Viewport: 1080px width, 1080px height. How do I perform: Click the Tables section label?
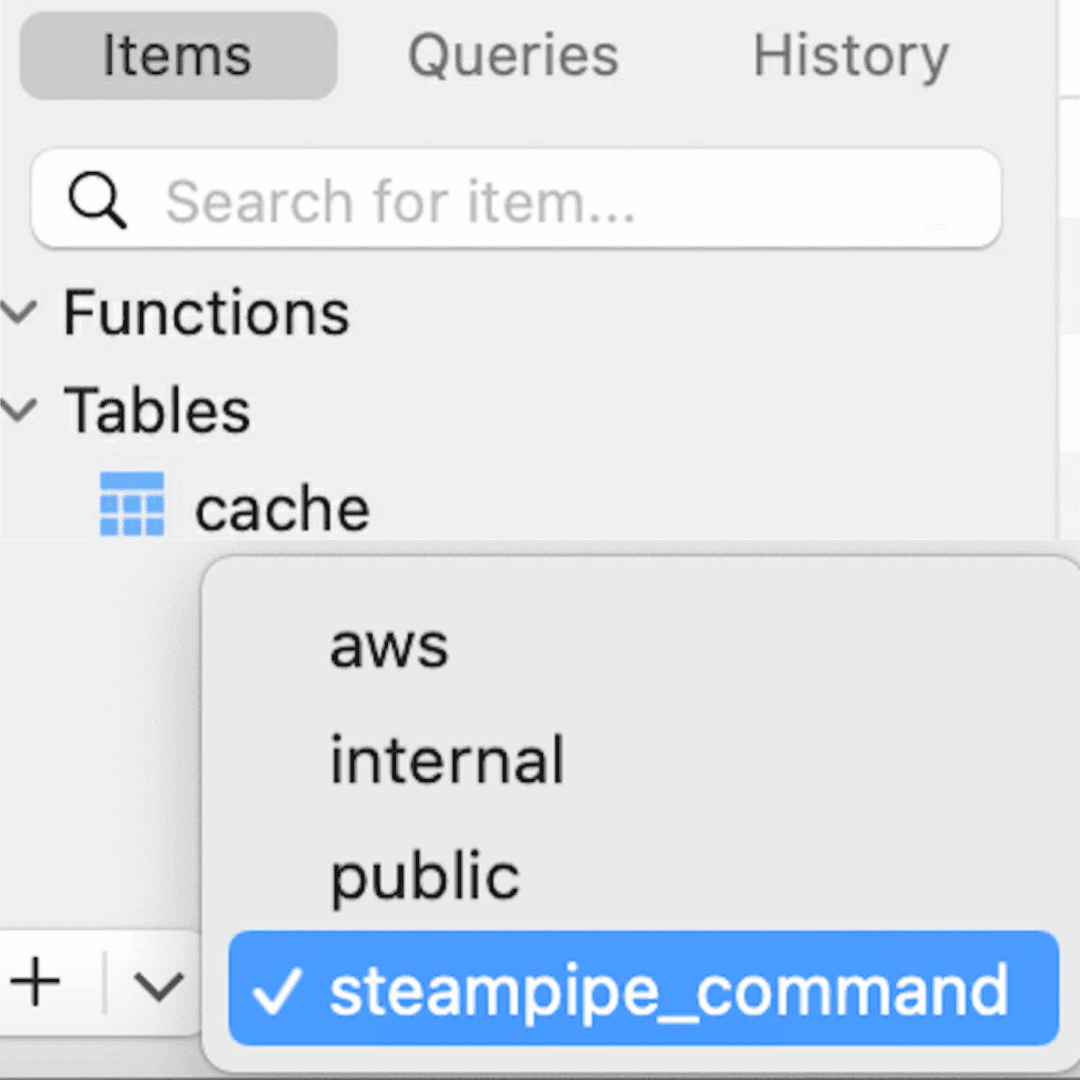[157, 411]
